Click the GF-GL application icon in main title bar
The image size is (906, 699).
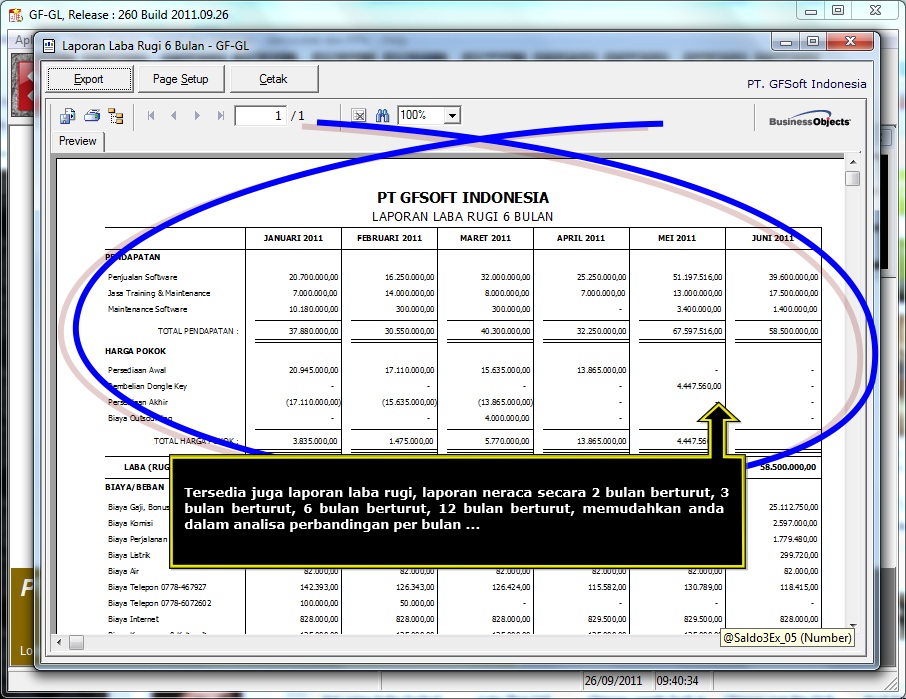[x=16, y=14]
